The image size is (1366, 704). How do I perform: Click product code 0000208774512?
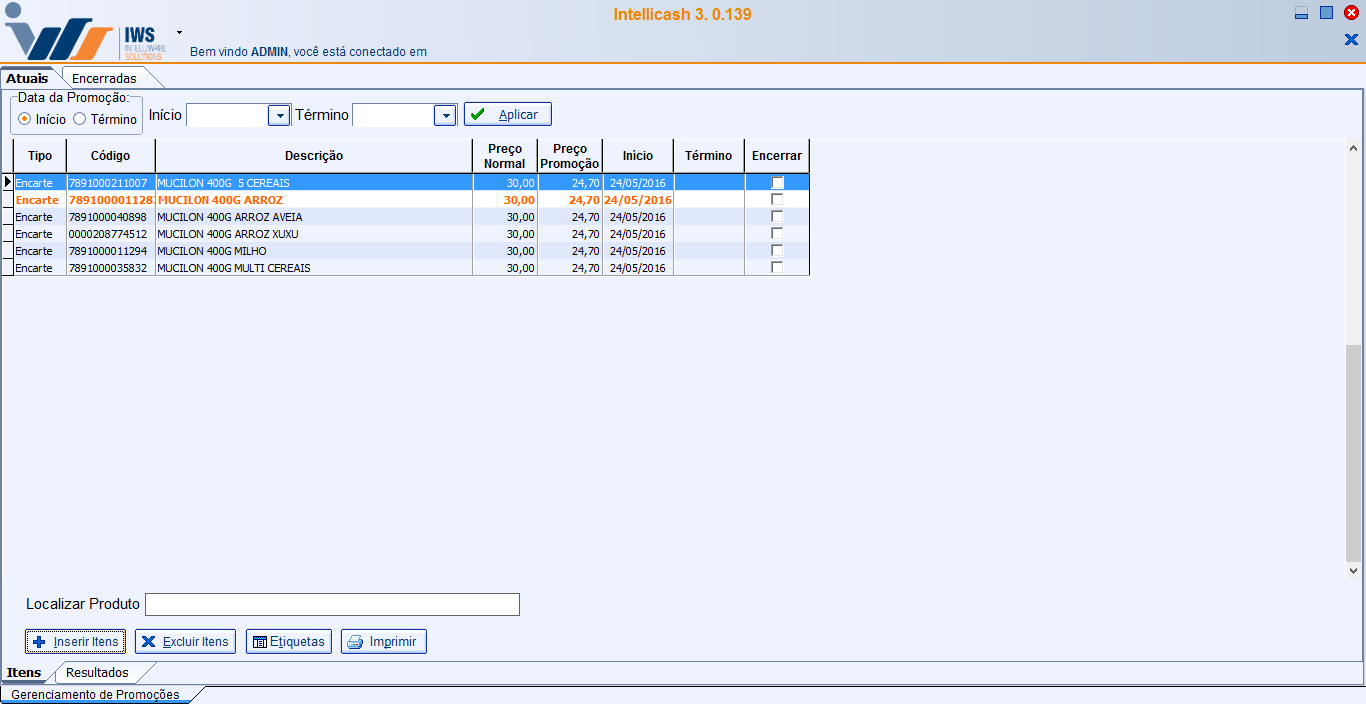point(108,234)
